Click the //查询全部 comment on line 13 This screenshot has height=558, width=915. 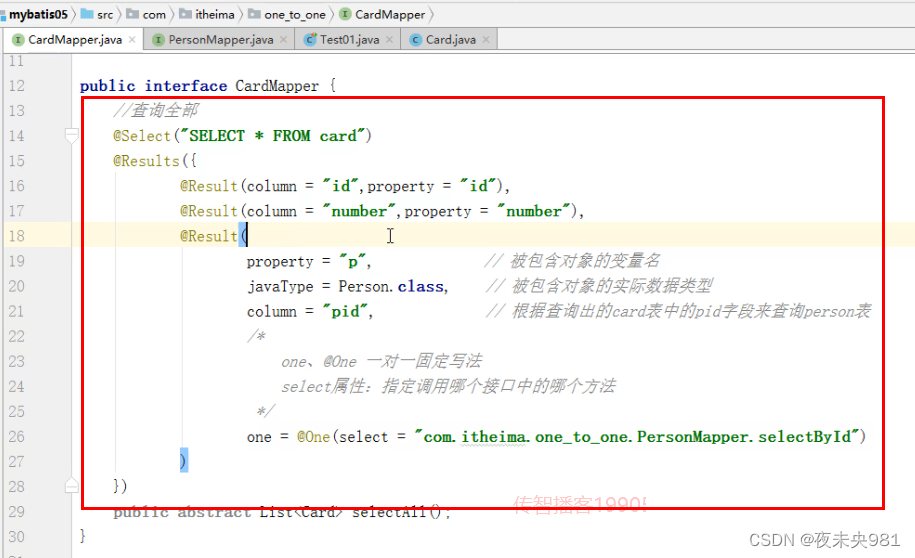pos(156,110)
